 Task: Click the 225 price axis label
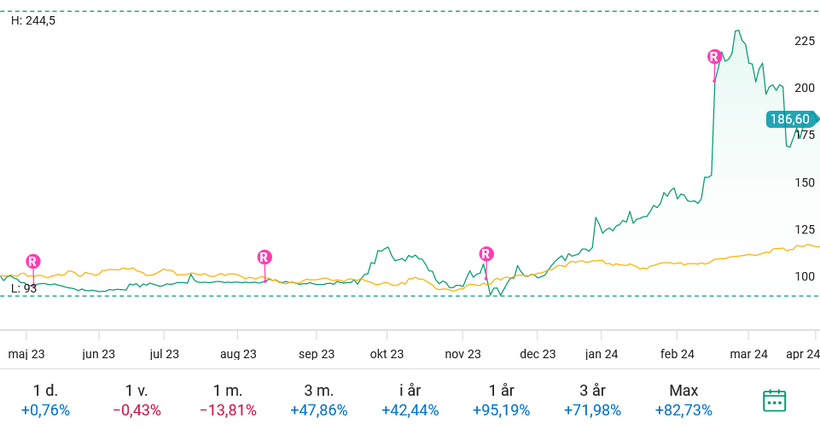[804, 42]
